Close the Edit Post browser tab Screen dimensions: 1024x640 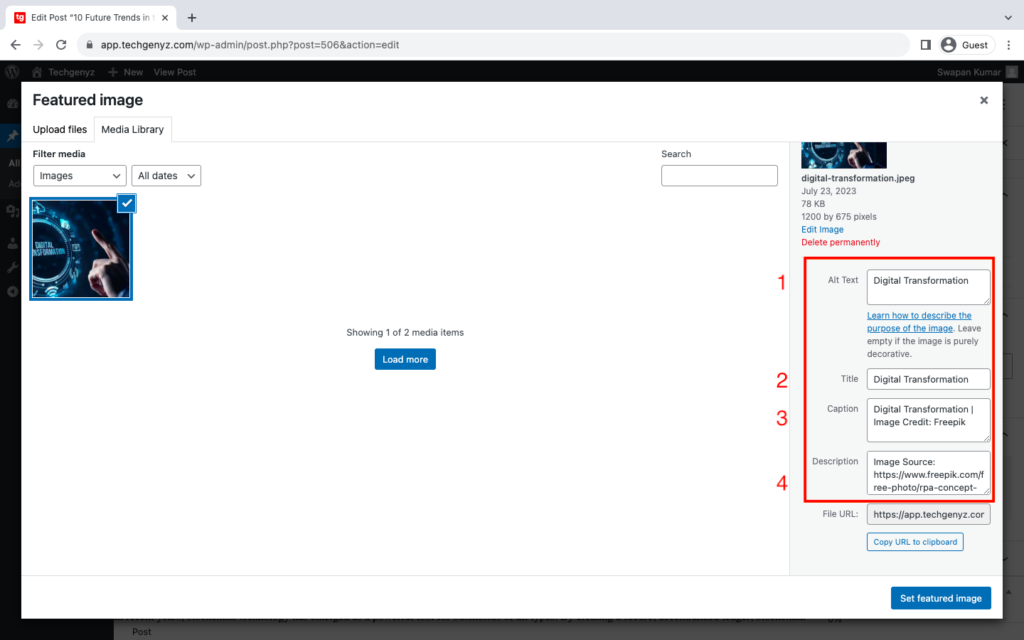(165, 18)
